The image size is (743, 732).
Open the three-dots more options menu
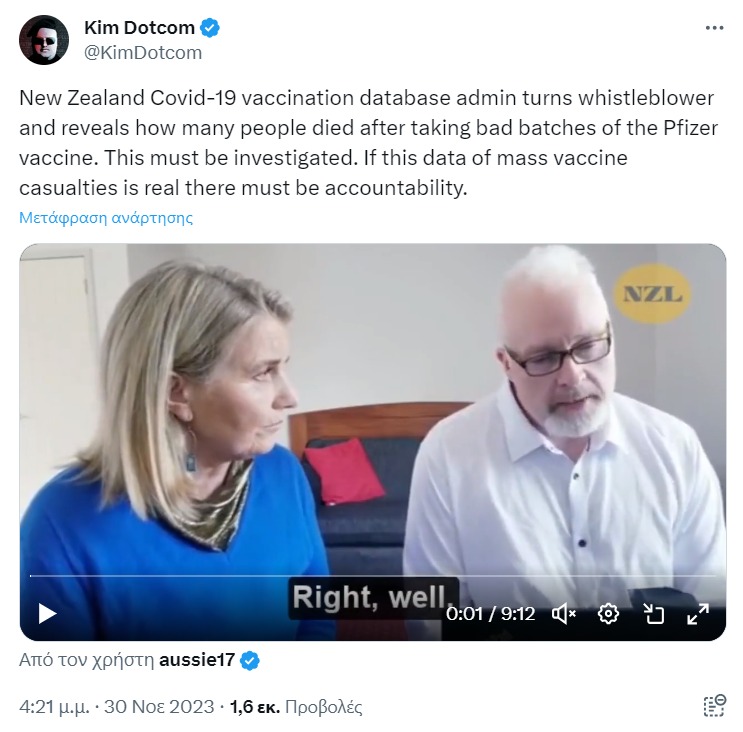click(714, 28)
